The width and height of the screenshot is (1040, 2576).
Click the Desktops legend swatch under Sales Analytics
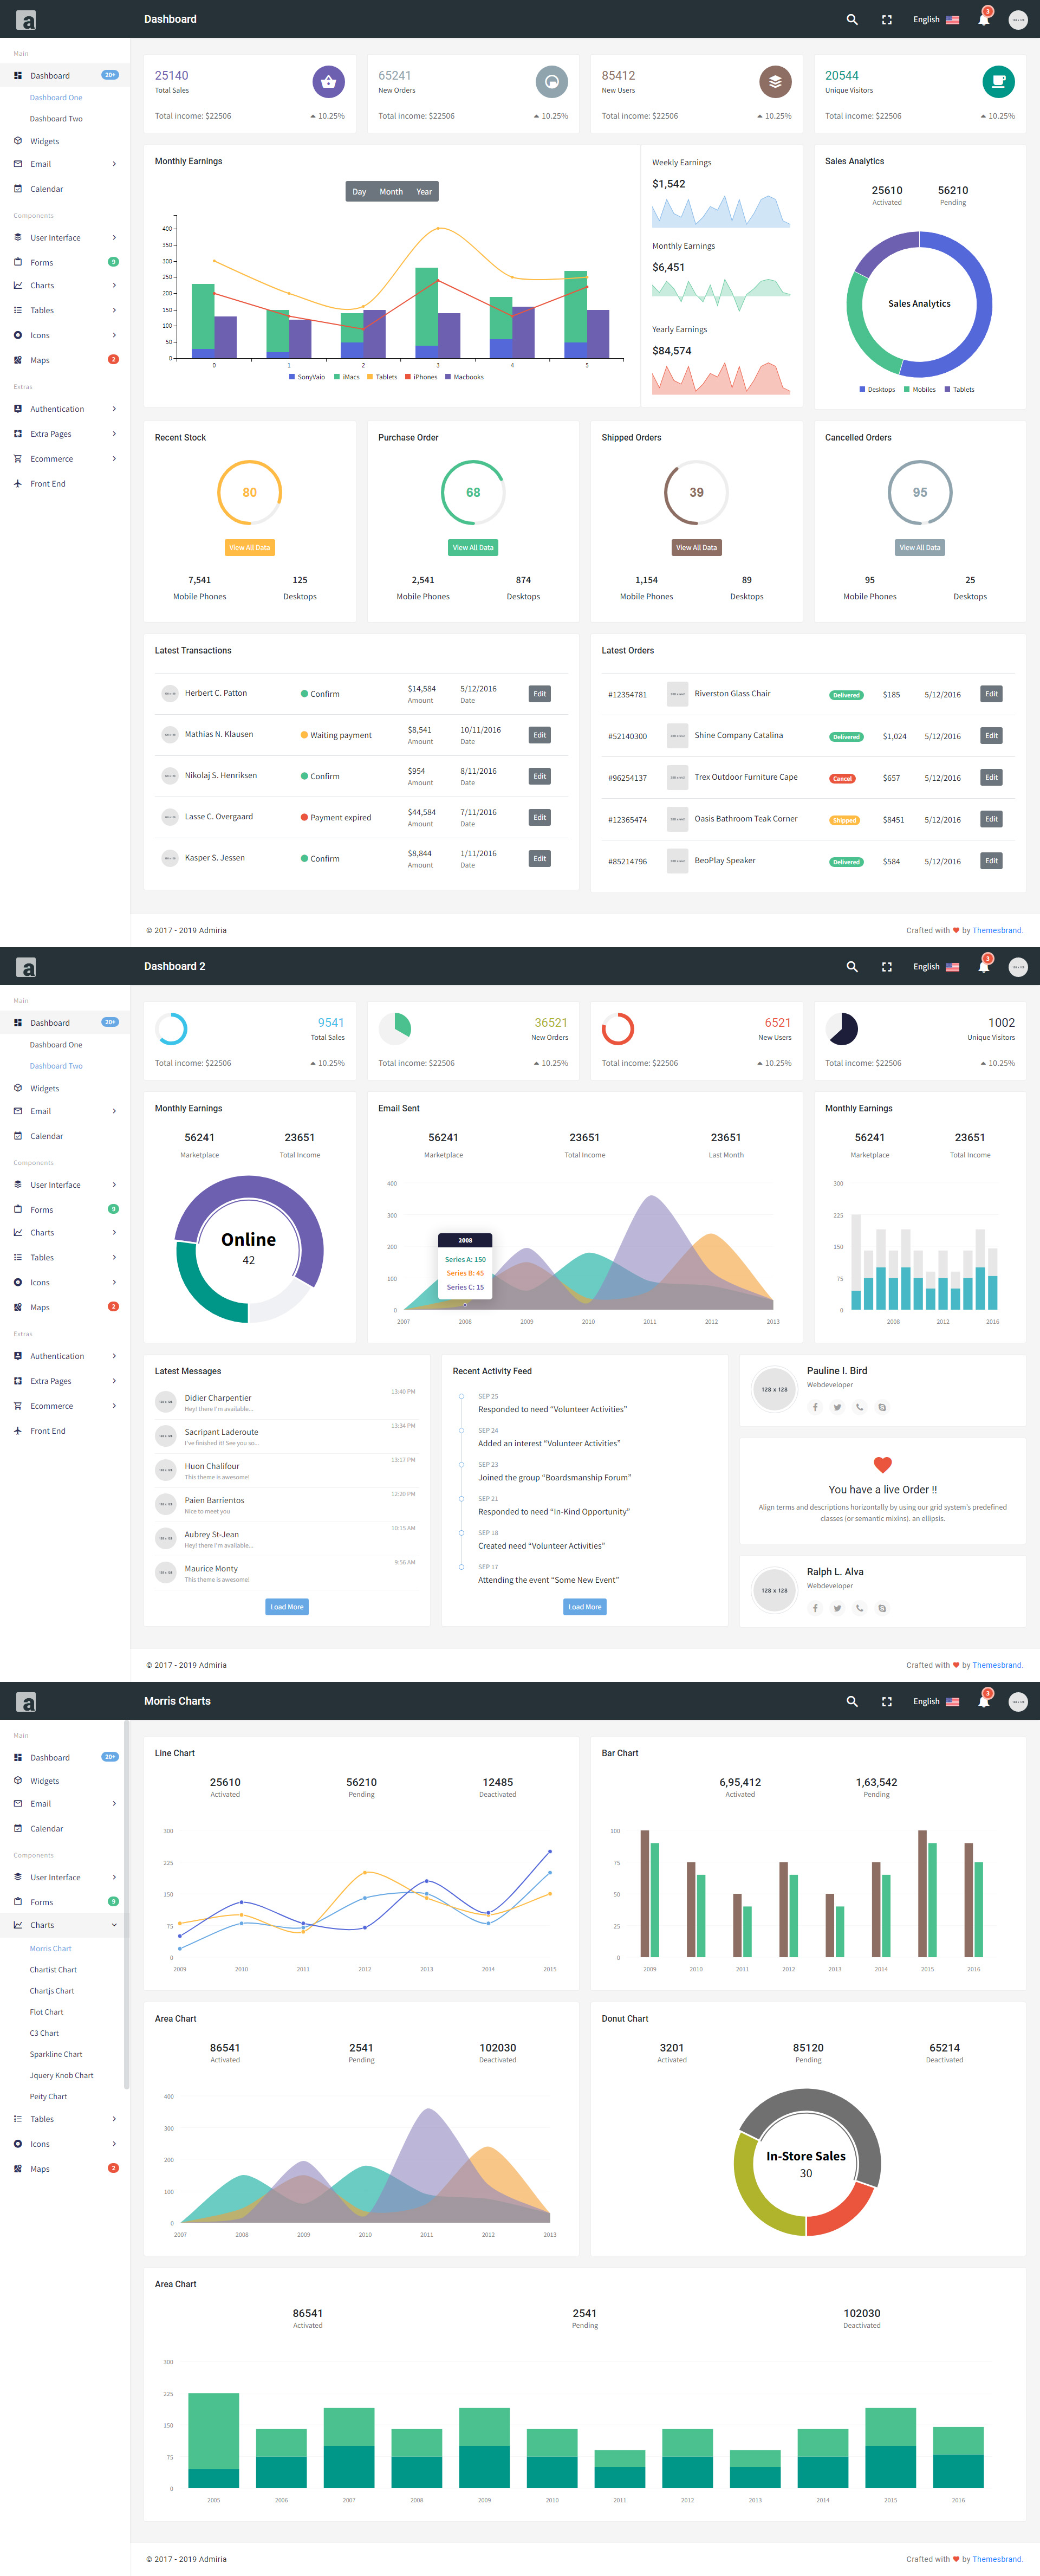tap(862, 389)
